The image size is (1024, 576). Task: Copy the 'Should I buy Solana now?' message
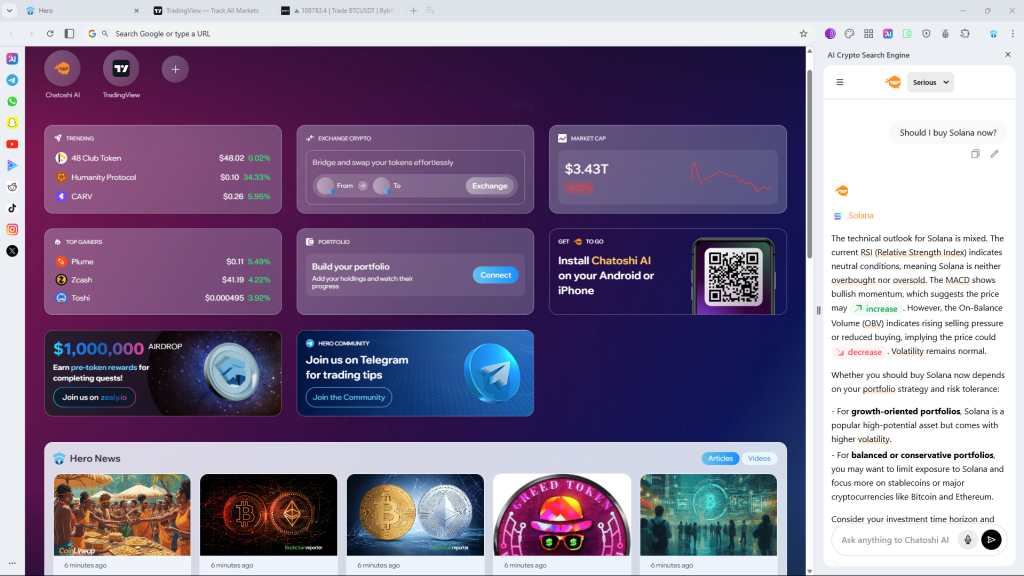pyautogui.click(x=975, y=154)
